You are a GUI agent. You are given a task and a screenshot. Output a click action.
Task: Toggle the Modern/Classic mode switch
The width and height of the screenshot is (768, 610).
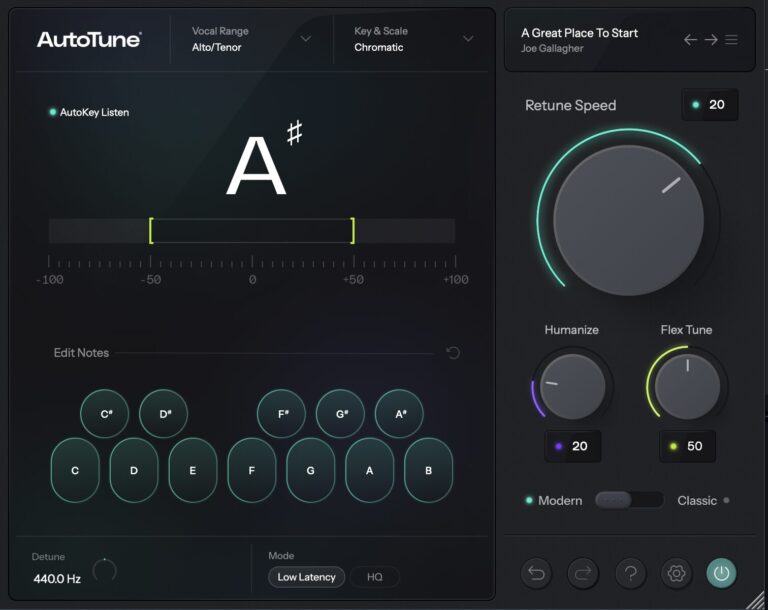[x=629, y=500]
